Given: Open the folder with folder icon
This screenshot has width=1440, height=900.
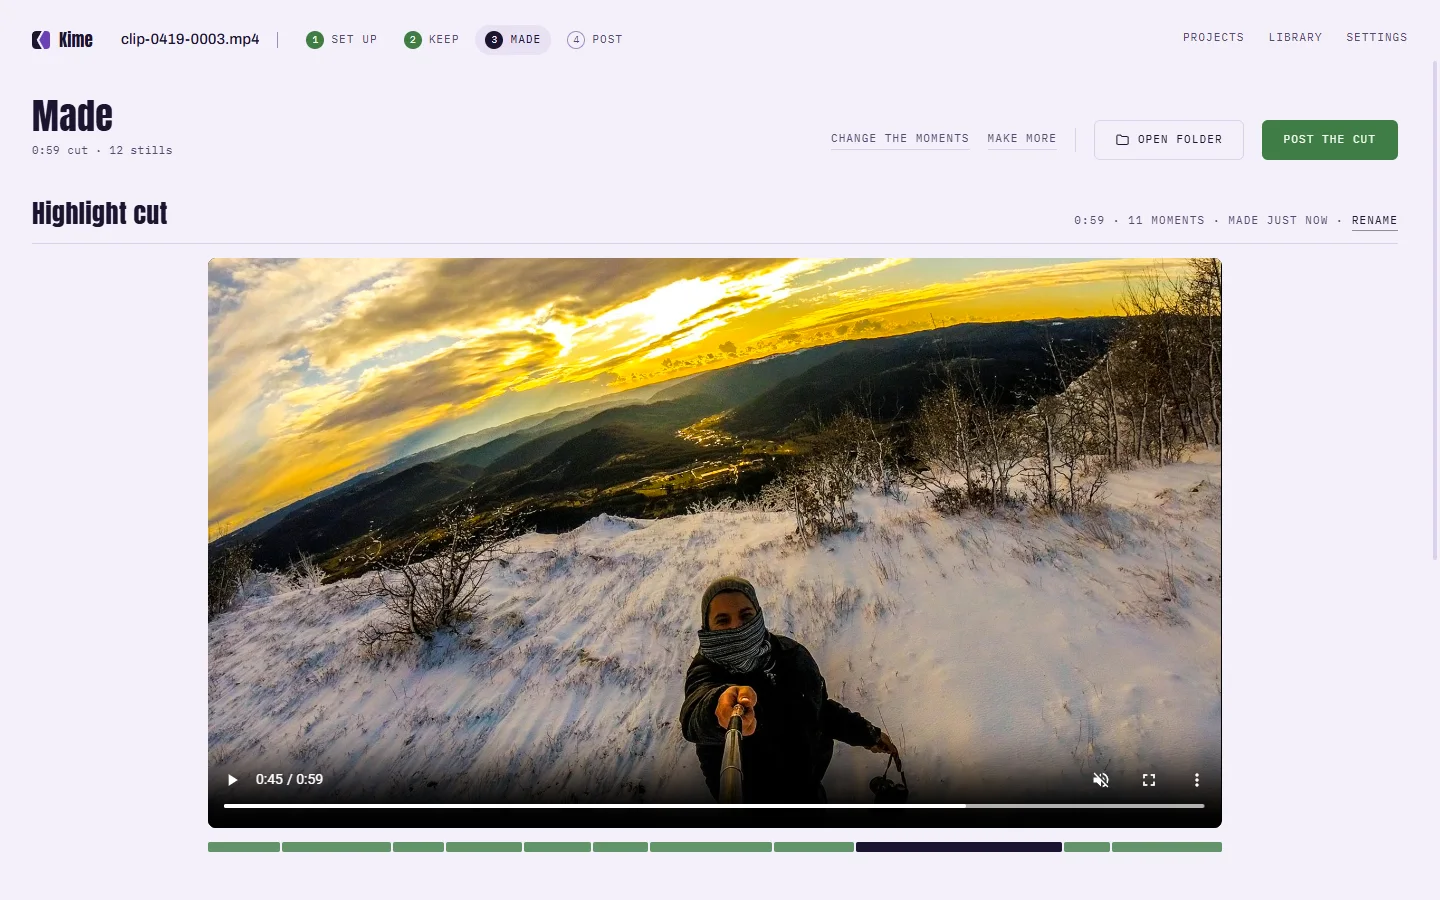Looking at the screenshot, I should pyautogui.click(x=1169, y=140).
